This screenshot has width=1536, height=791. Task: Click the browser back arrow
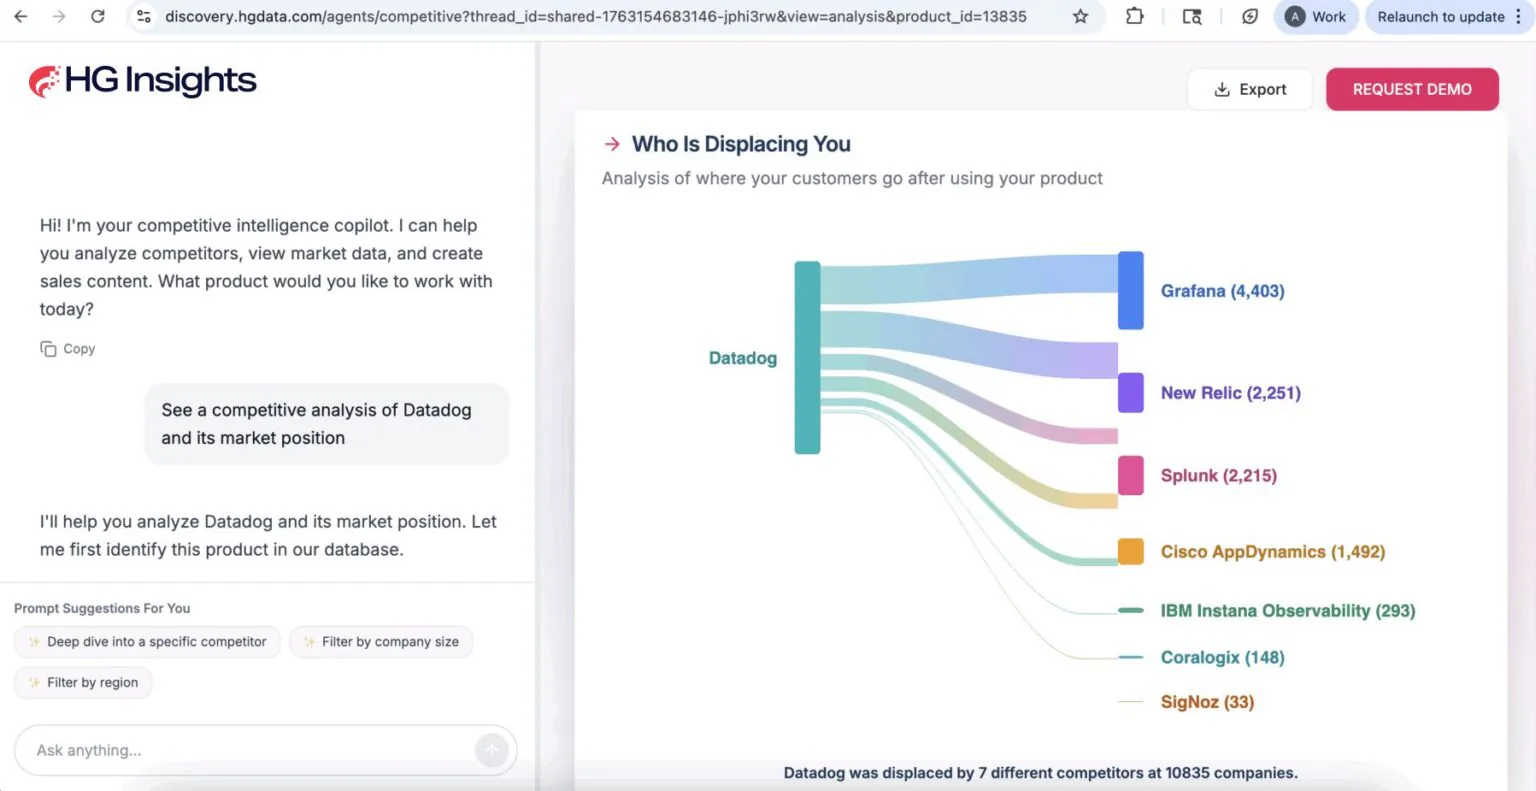pyautogui.click(x=20, y=16)
